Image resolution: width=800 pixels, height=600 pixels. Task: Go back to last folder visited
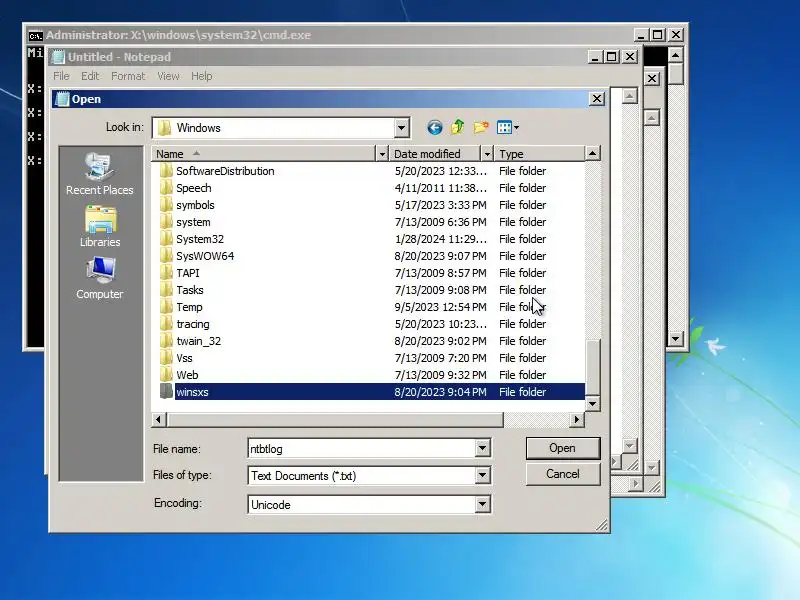coord(435,128)
